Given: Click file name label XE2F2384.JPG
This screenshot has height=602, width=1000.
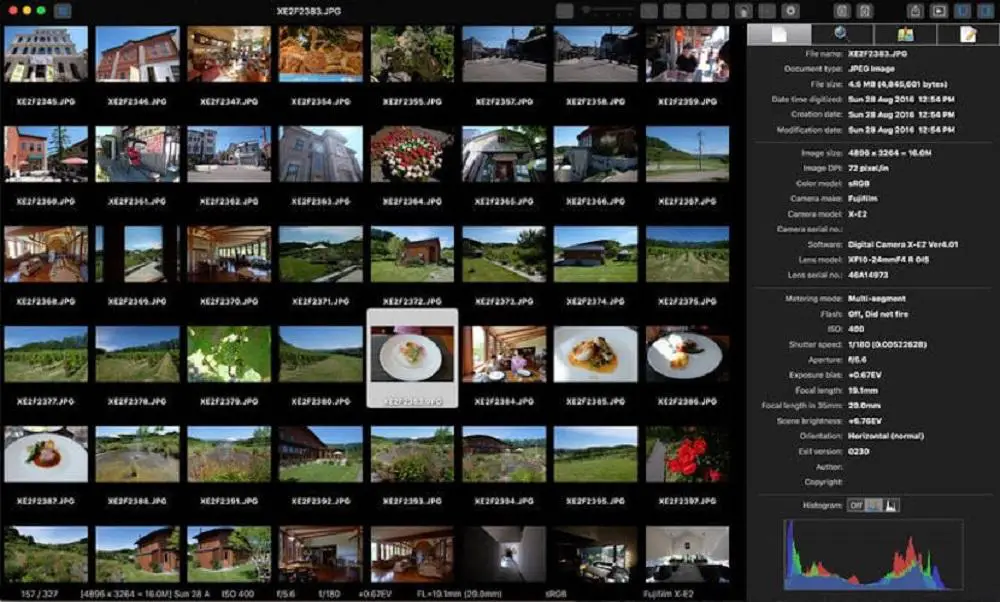Looking at the screenshot, I should tap(504, 402).
